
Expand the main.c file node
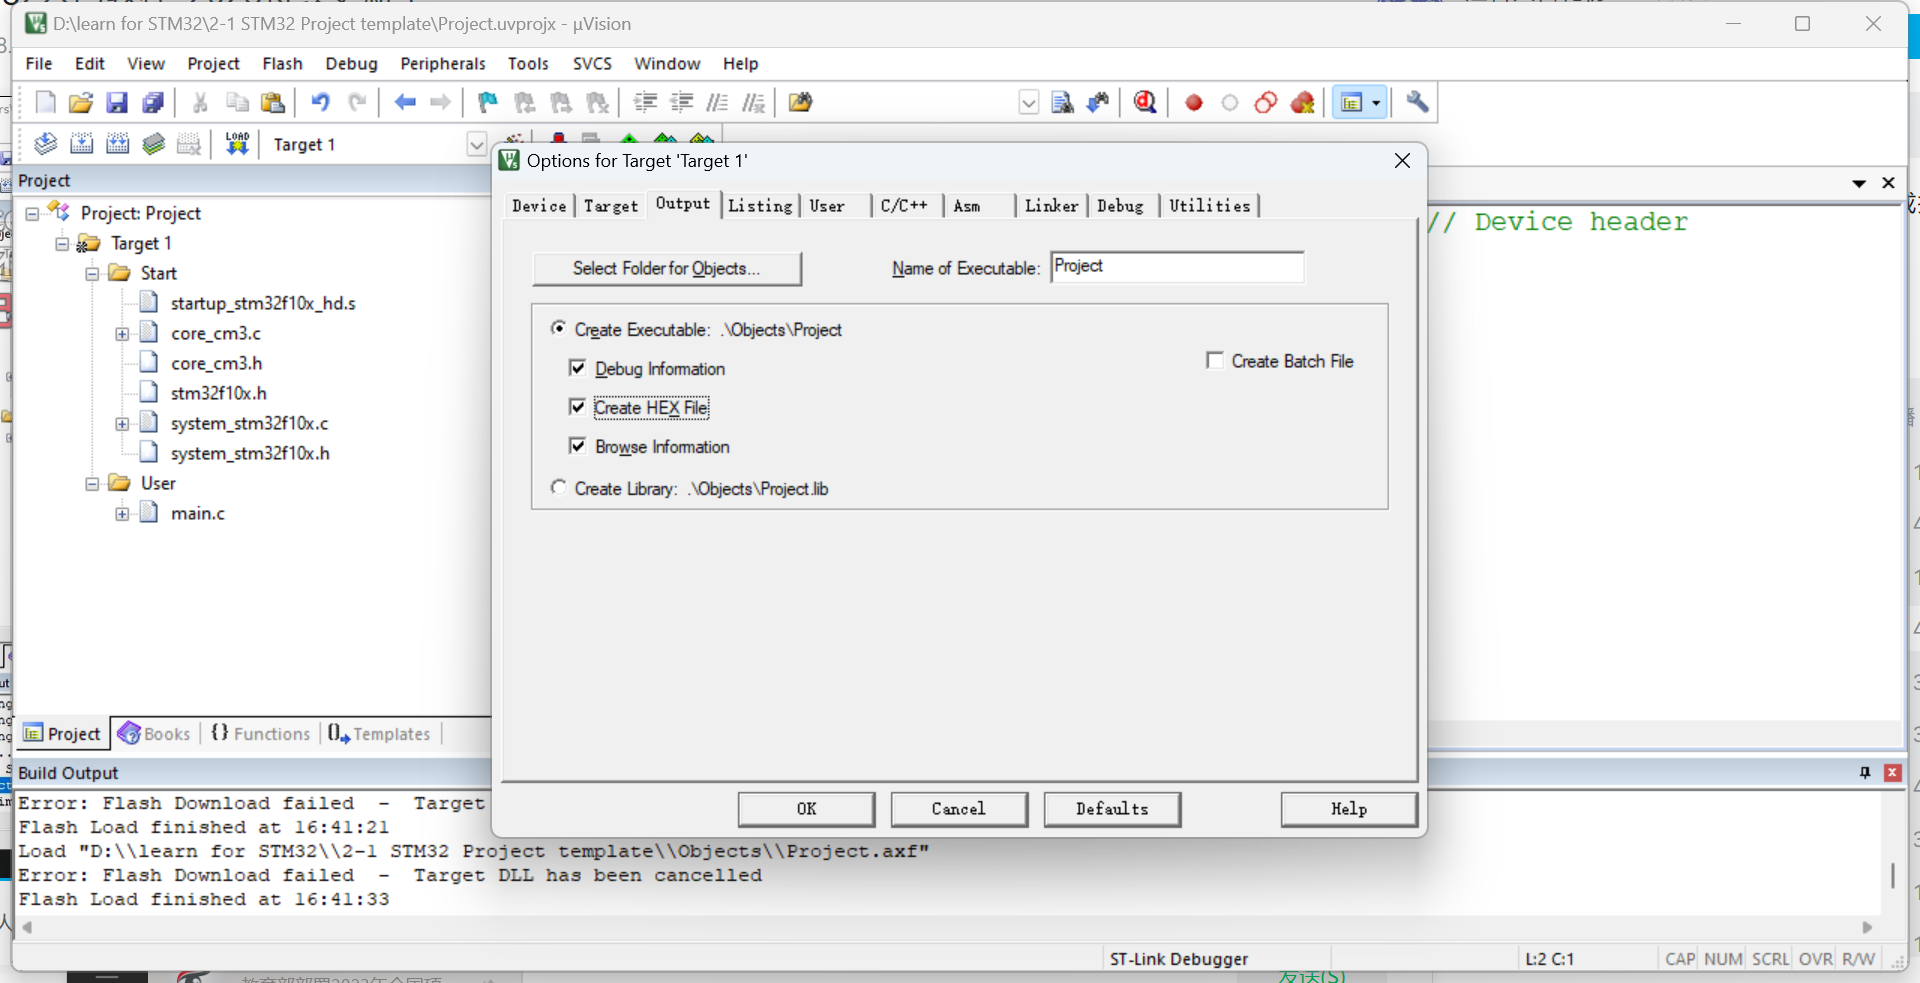(x=122, y=514)
